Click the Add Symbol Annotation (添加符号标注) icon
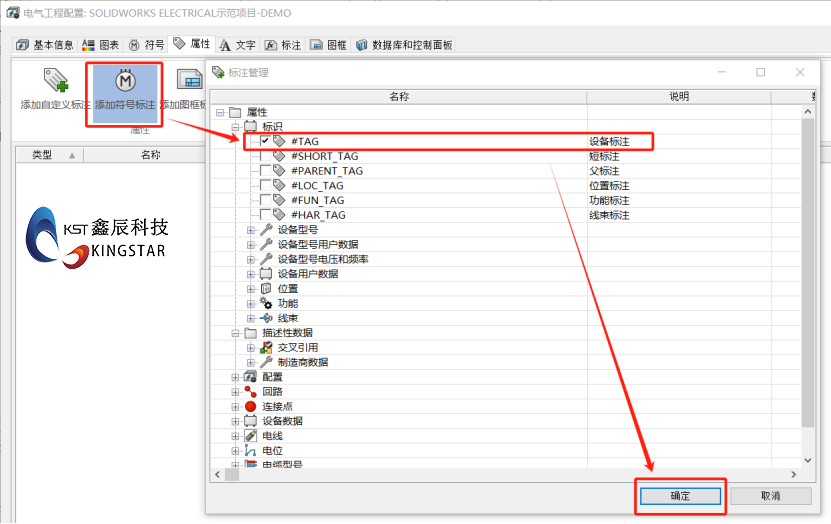The image size is (831, 524). (x=125, y=81)
